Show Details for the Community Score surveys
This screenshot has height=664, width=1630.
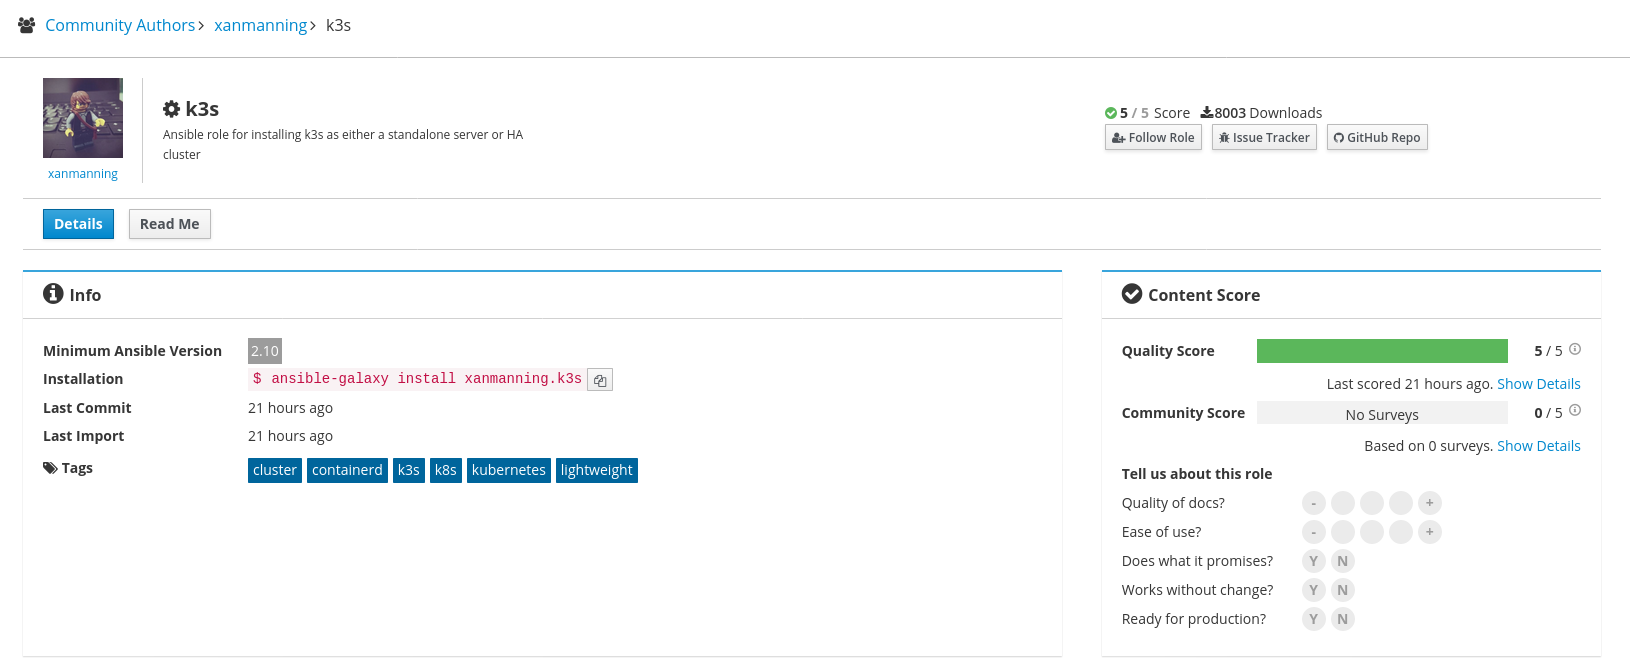tap(1538, 446)
